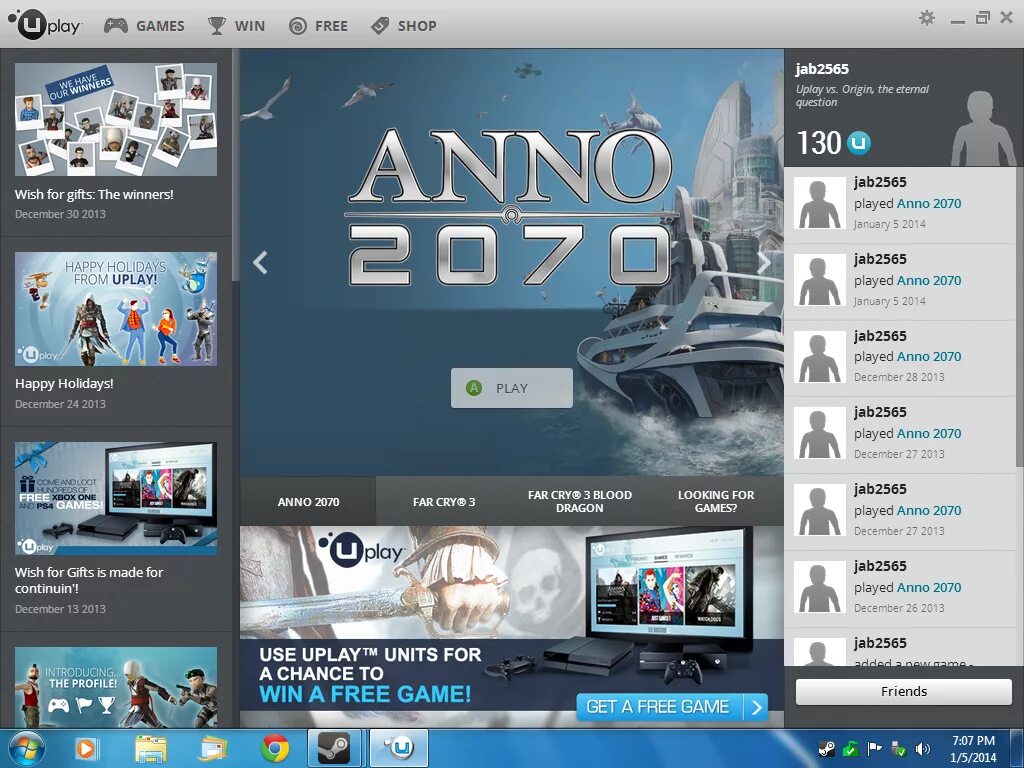Viewport: 1024px width, 768px height.
Task: Launch Google Chrome from the taskbar
Action: [275, 748]
